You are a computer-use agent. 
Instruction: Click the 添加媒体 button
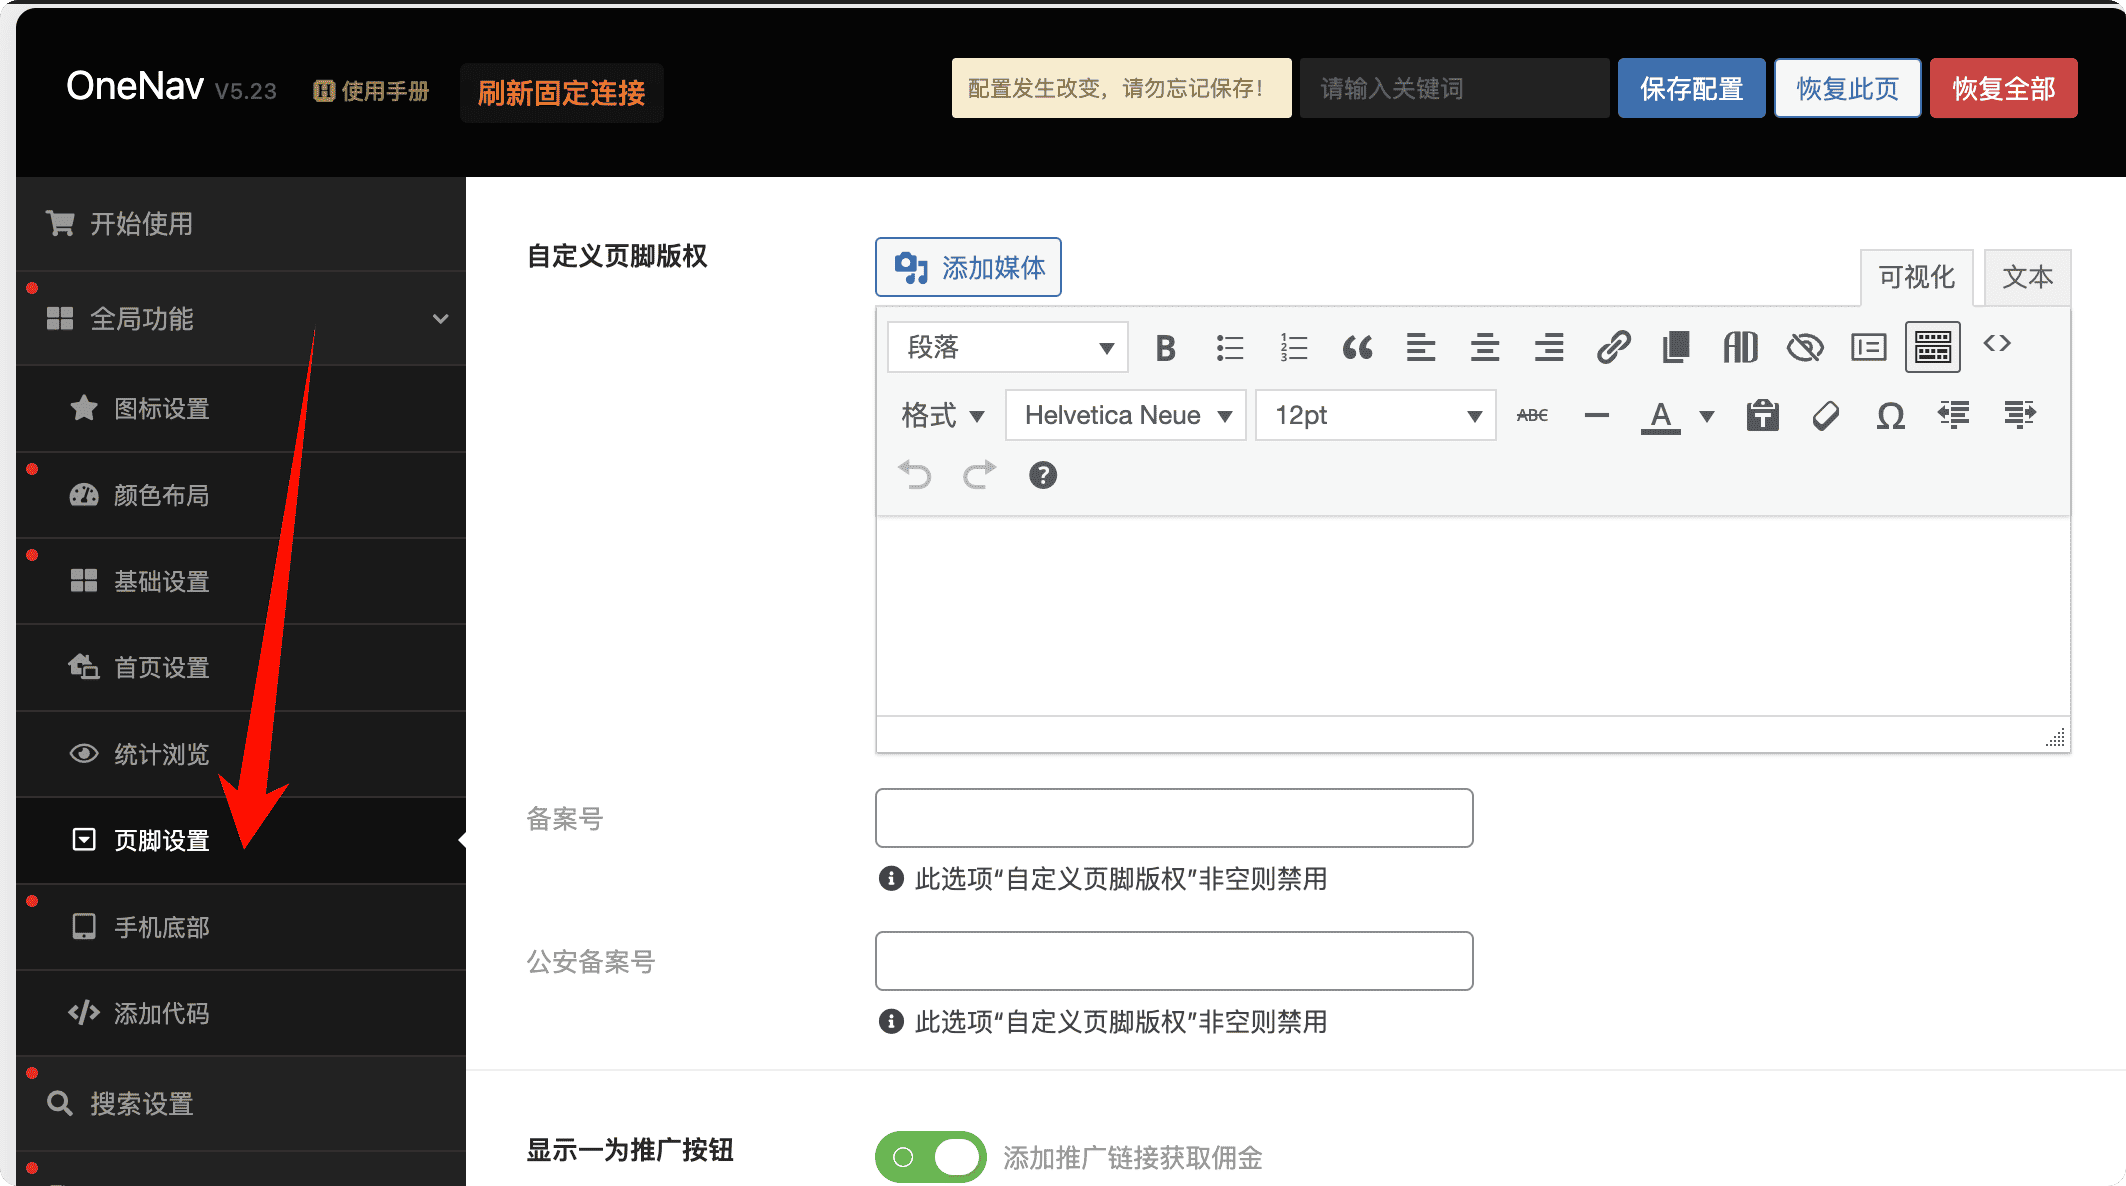click(968, 267)
